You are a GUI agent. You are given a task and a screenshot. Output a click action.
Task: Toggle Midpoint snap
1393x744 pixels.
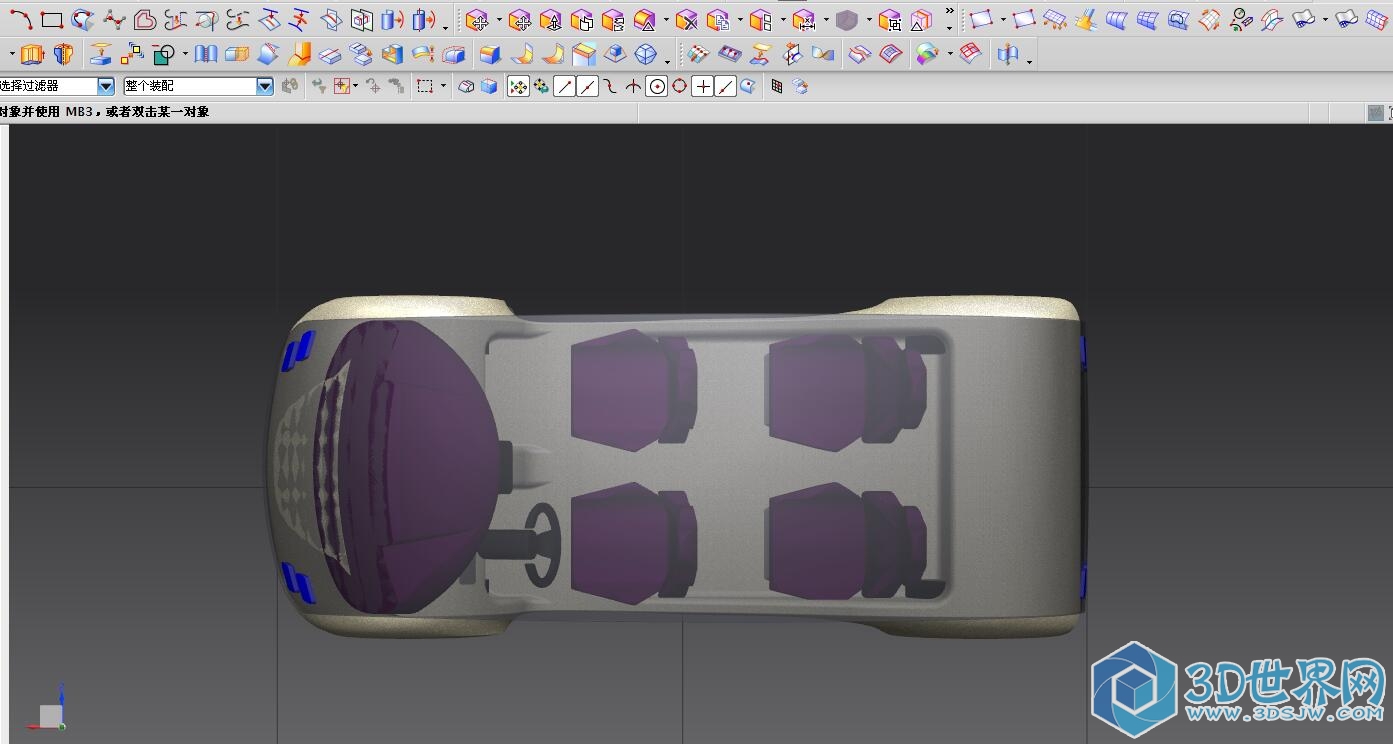[588, 87]
